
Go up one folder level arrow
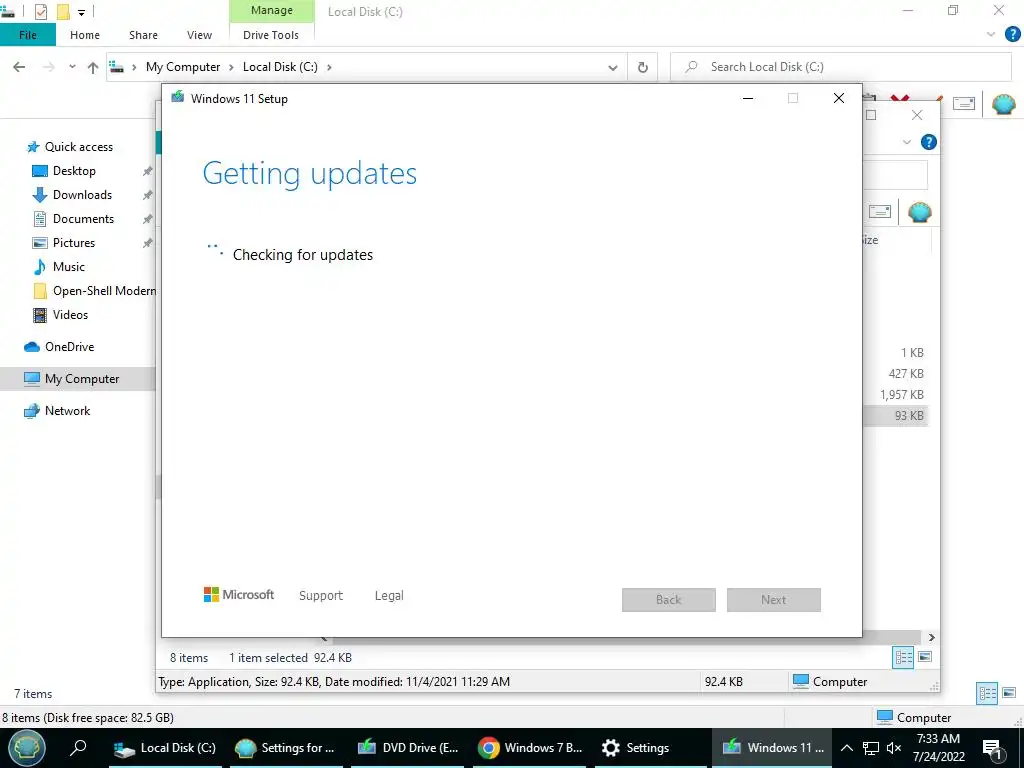pos(93,67)
